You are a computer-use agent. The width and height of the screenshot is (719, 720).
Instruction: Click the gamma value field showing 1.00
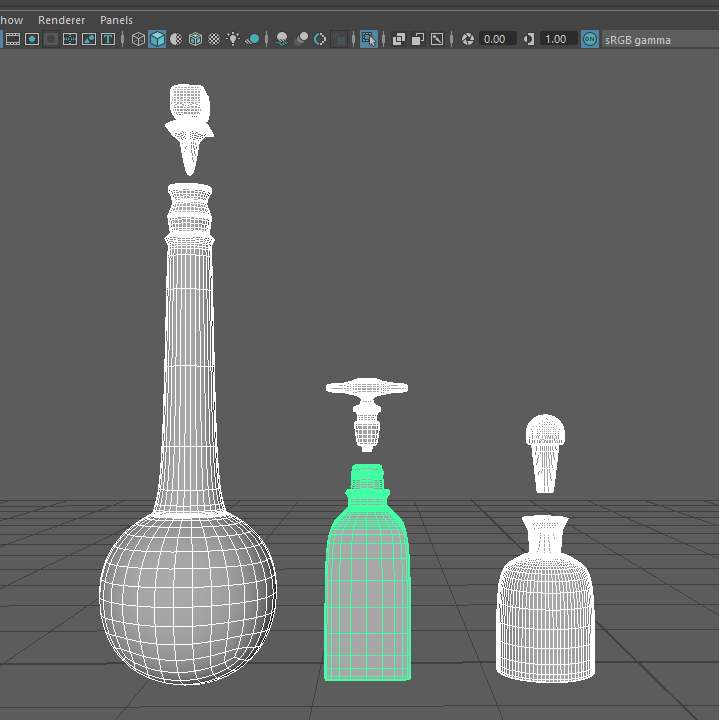555,39
